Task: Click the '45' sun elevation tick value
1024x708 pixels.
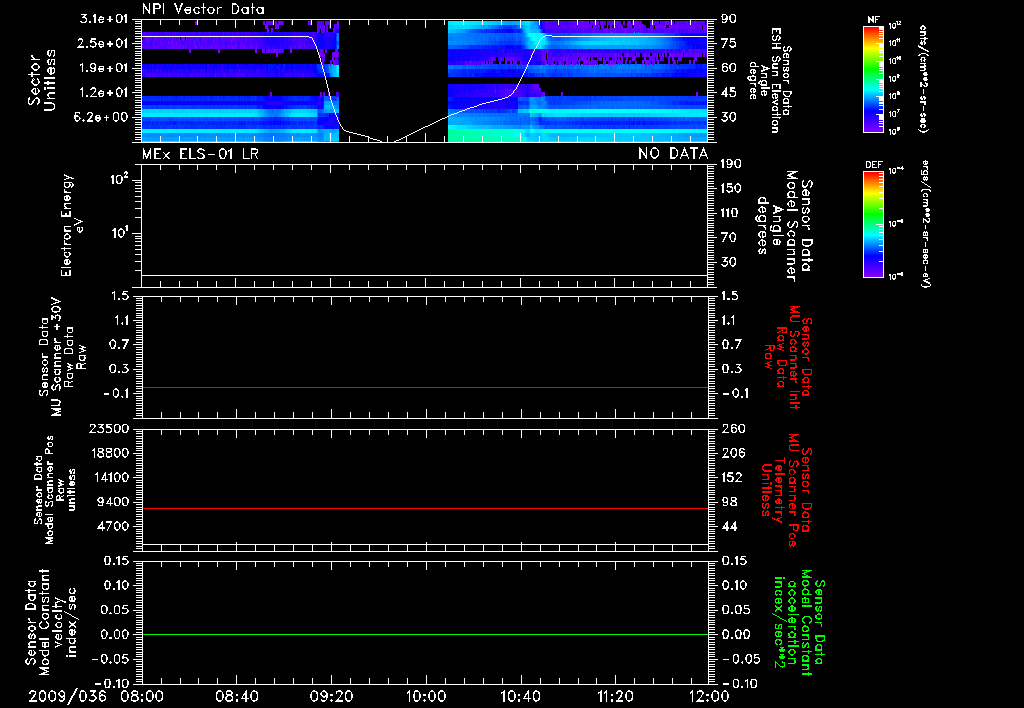Action: point(729,93)
